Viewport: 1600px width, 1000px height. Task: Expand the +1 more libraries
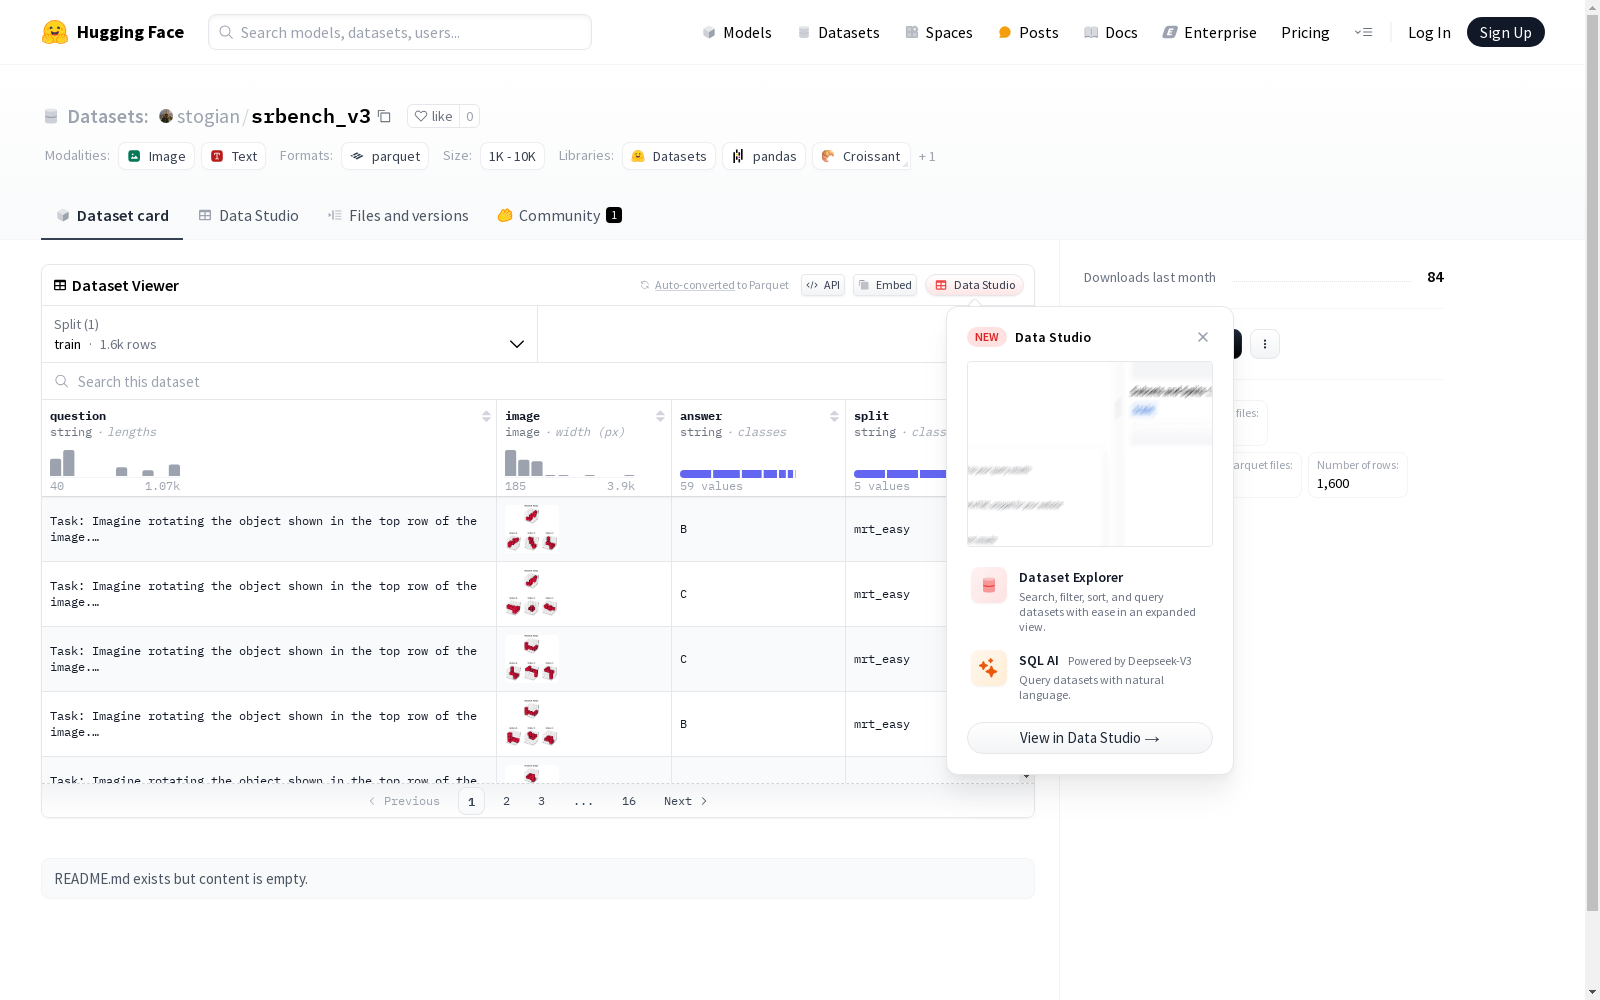927,156
